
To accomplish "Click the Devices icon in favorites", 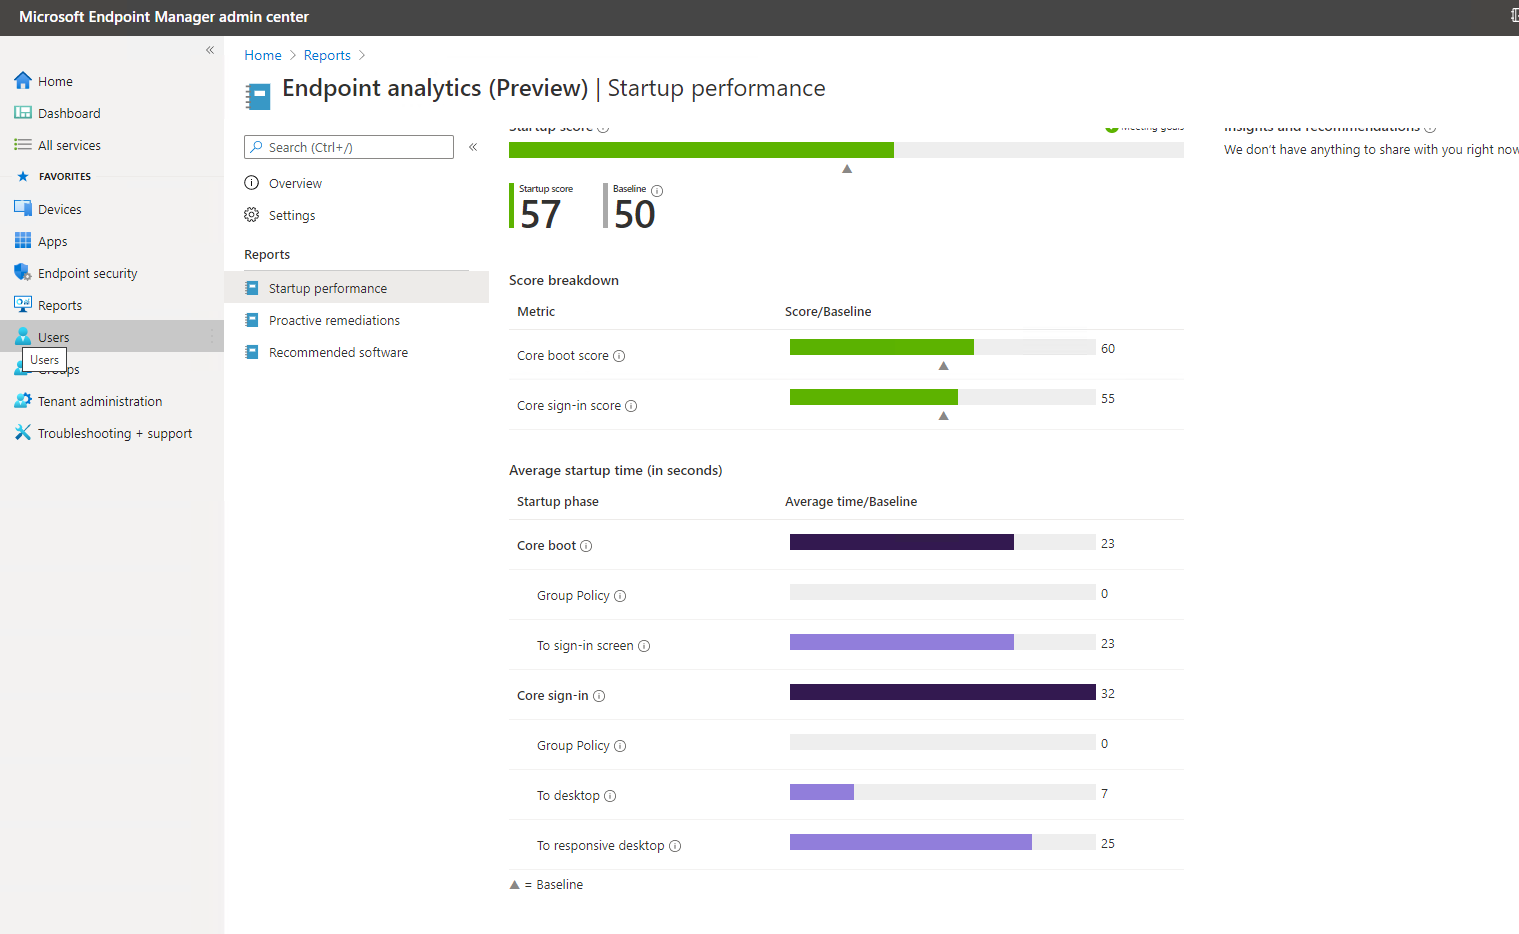I will point(23,209).
